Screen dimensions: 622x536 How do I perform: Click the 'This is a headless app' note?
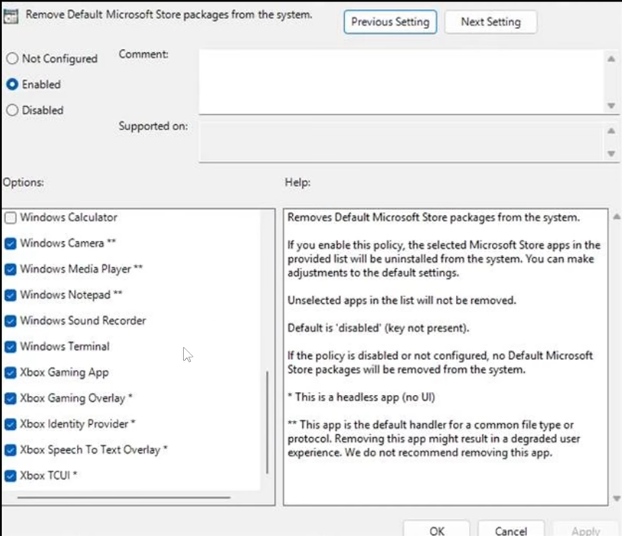[x=361, y=397]
